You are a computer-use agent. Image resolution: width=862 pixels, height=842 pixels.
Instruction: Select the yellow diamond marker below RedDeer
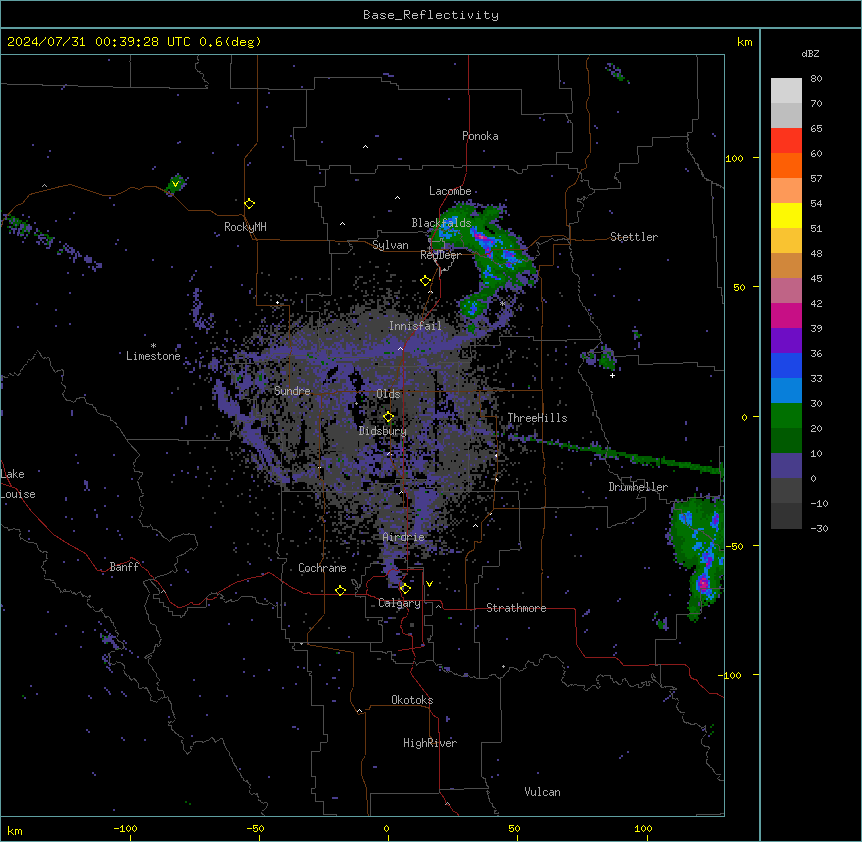pos(425,281)
